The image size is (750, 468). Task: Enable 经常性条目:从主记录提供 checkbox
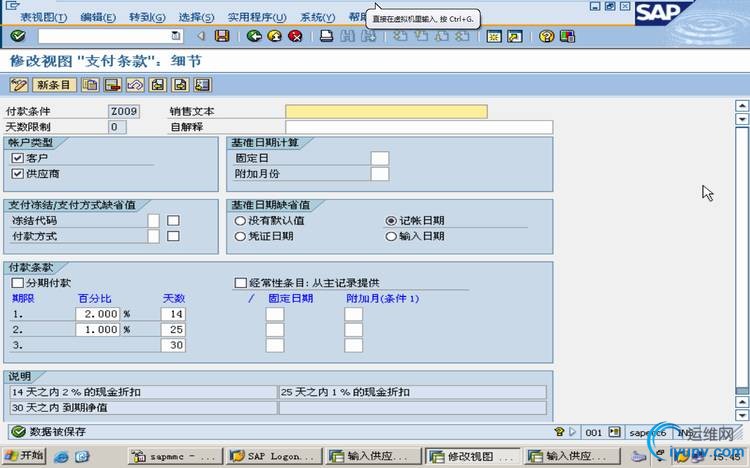click(x=240, y=283)
